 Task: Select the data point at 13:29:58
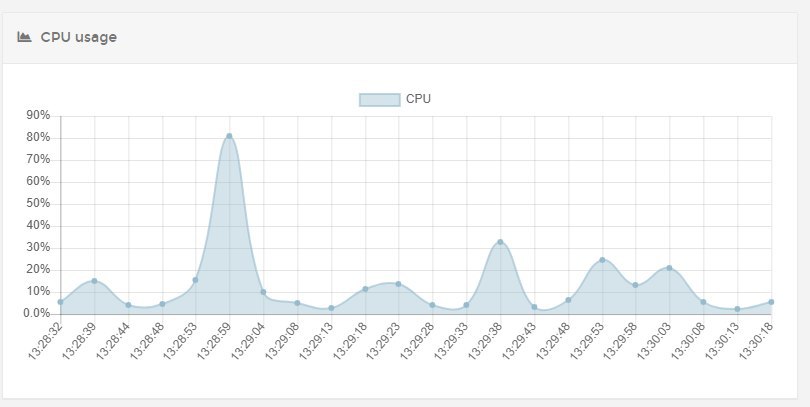click(x=635, y=285)
